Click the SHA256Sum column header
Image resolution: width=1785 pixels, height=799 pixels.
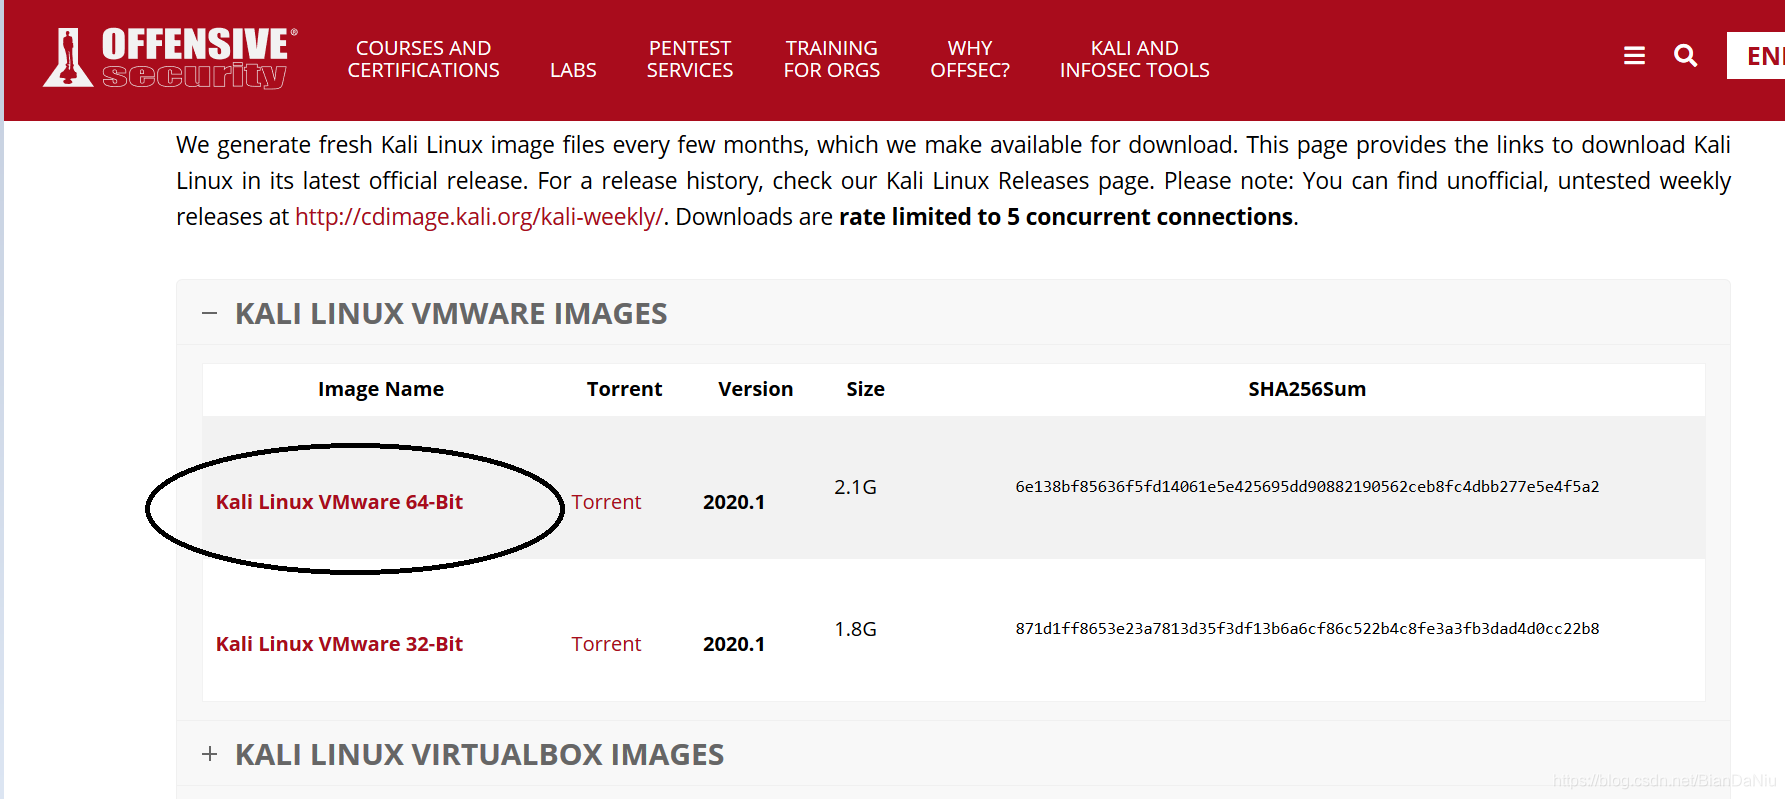point(1307,389)
